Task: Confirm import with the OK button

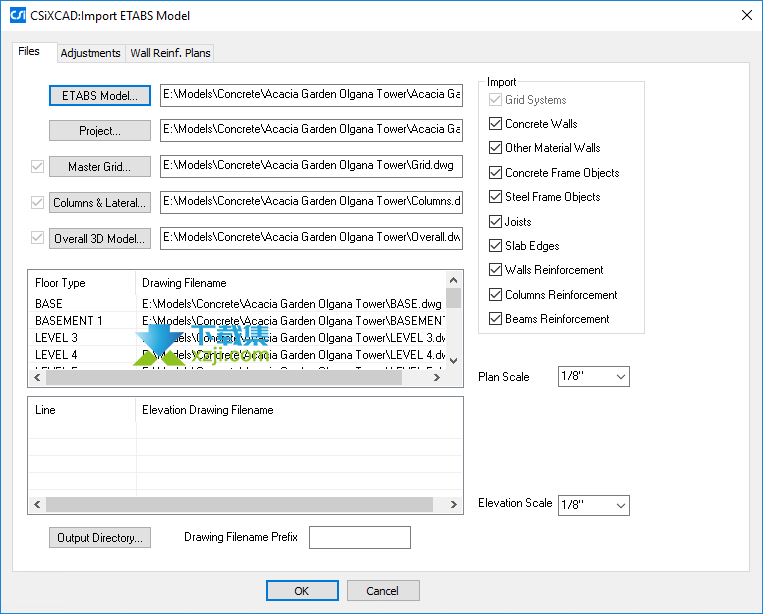Action: (302, 591)
